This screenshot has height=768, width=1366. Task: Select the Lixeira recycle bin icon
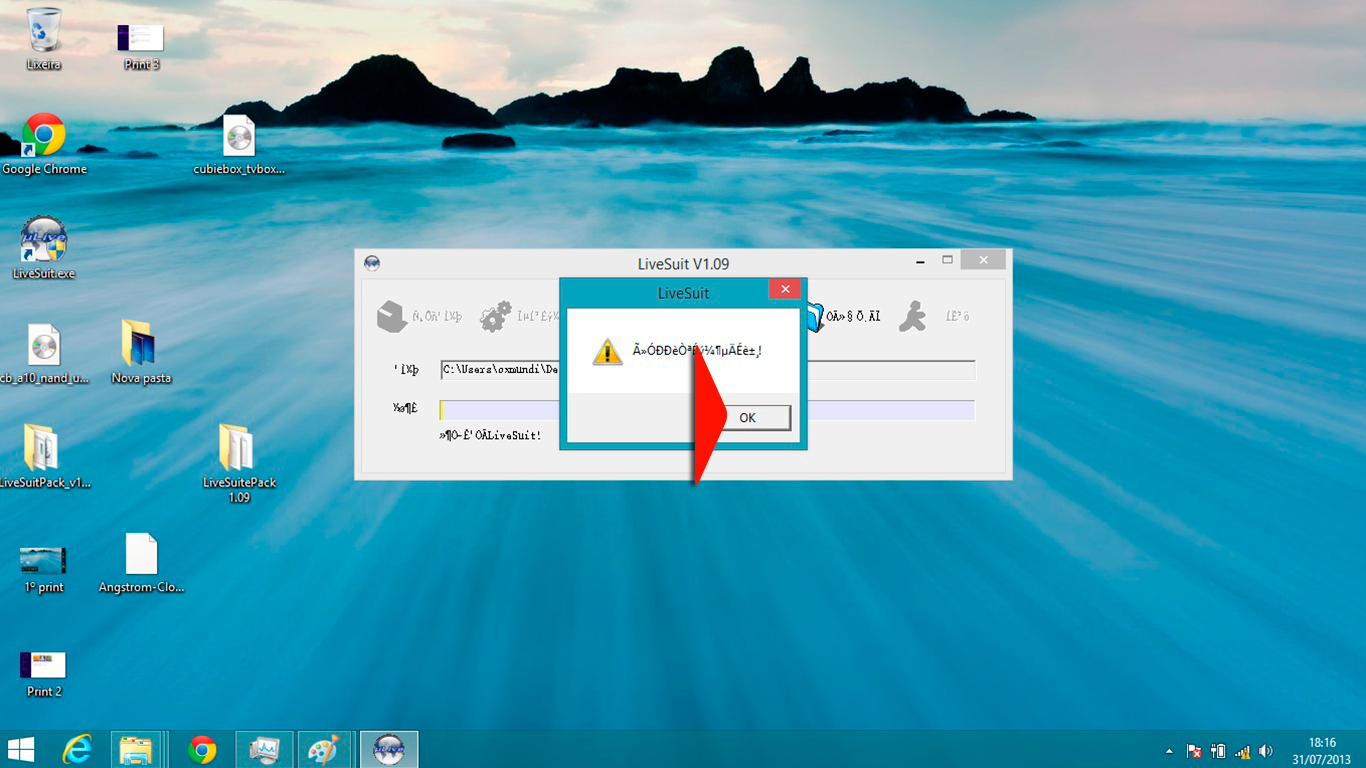(44, 39)
